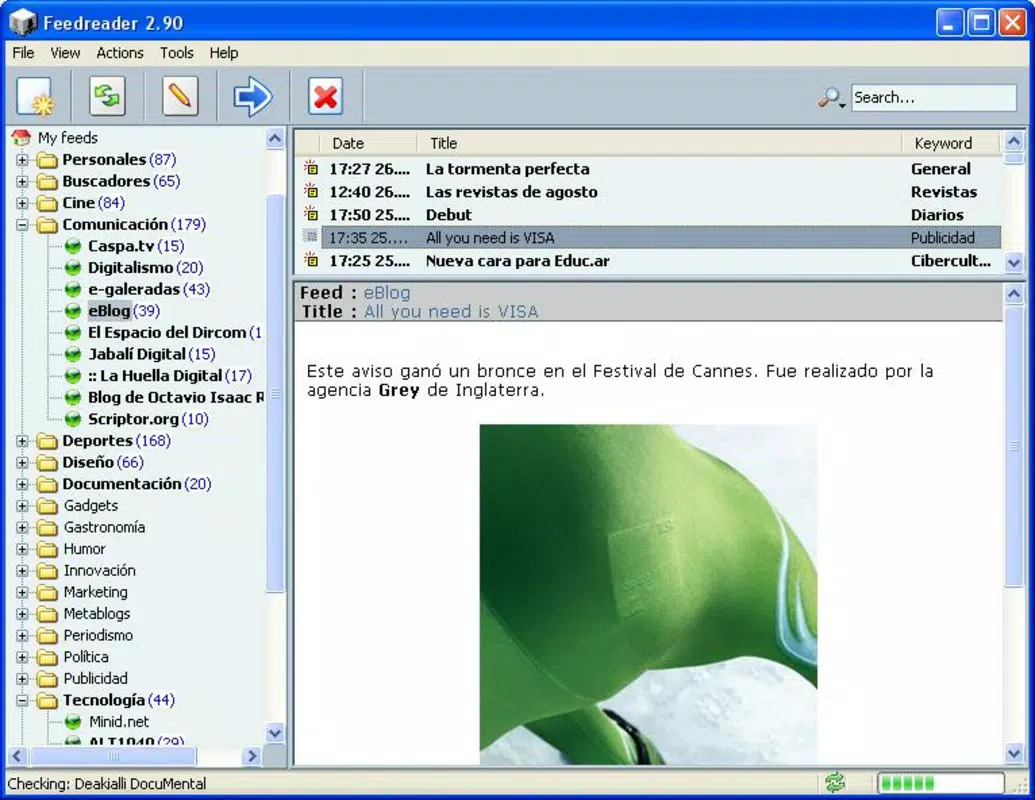
Task: Open the Actions menu
Action: pyautogui.click(x=119, y=53)
